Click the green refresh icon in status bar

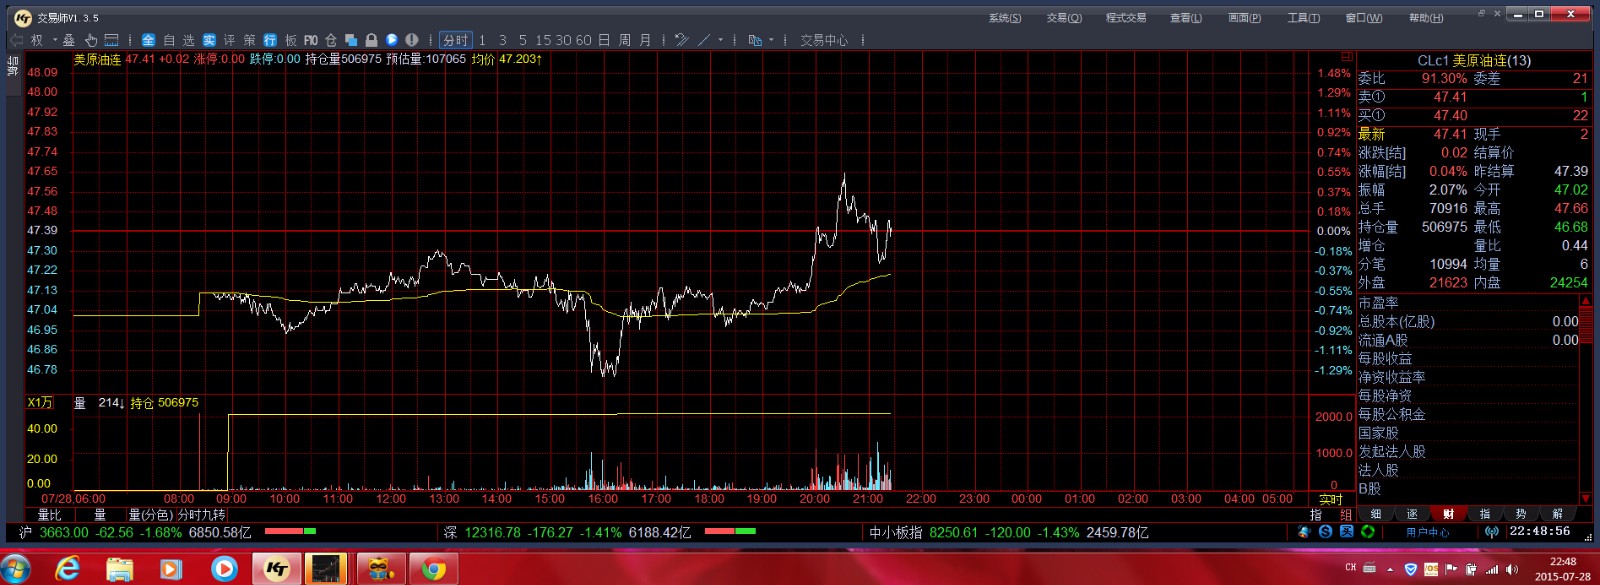(x=1367, y=532)
